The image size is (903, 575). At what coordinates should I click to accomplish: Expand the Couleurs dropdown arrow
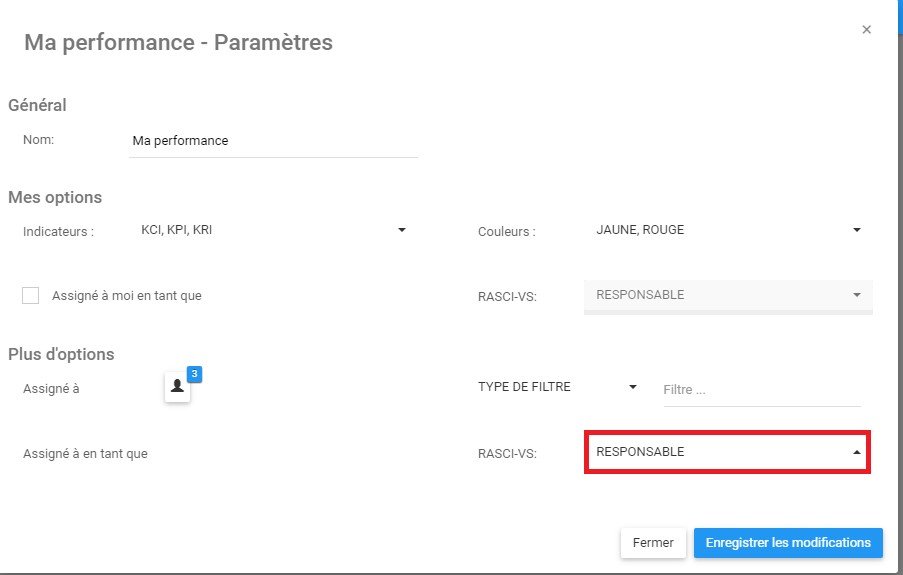pyautogui.click(x=856, y=230)
